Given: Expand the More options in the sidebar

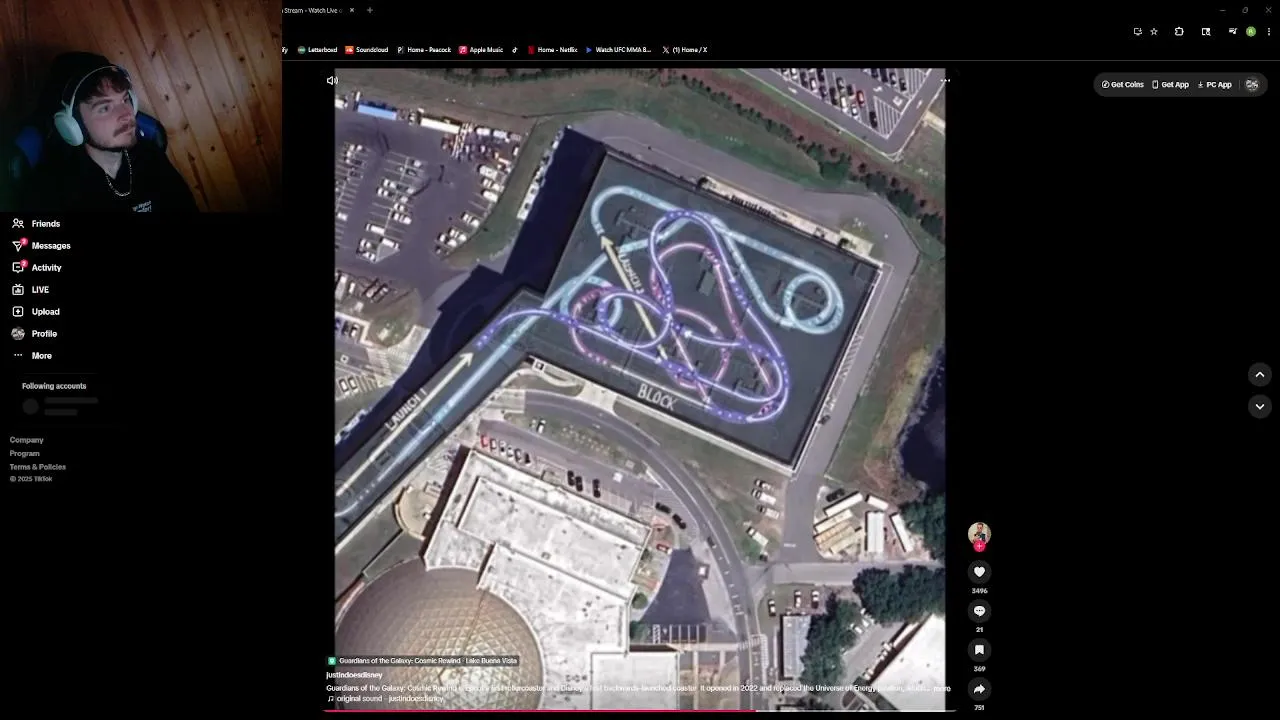Looking at the screenshot, I should tap(32, 356).
